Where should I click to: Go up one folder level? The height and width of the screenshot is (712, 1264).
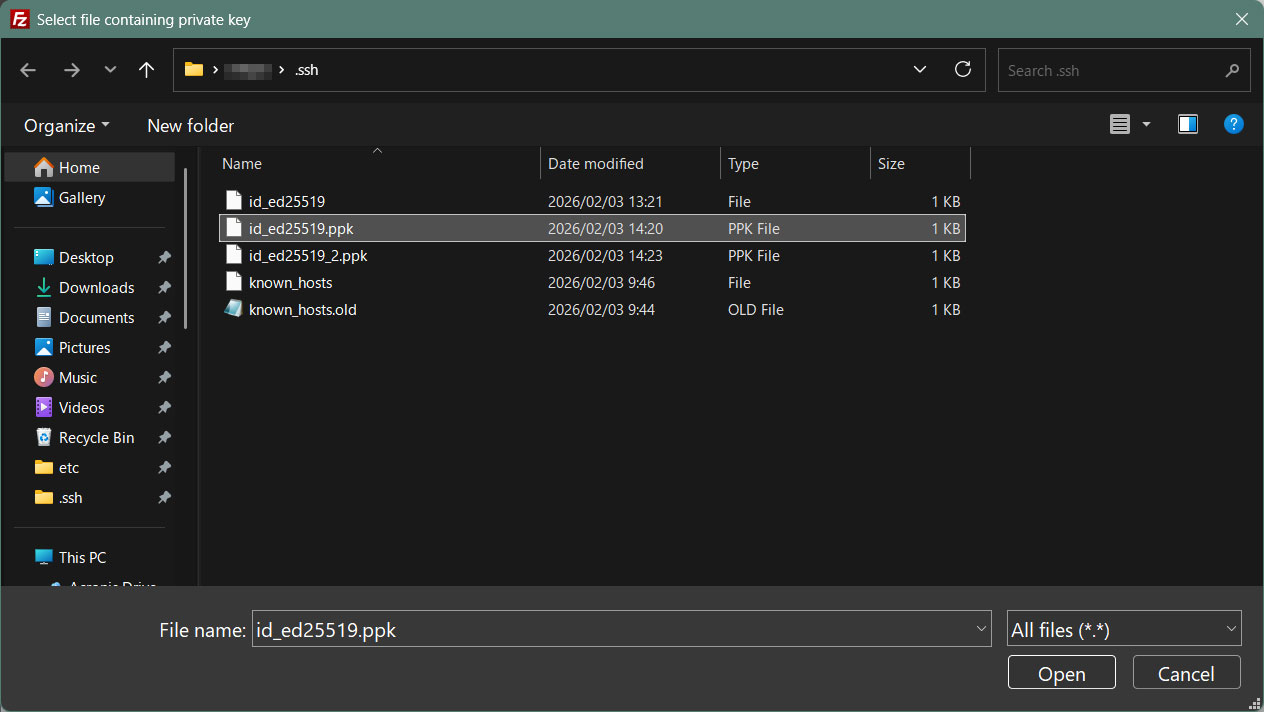coord(147,70)
